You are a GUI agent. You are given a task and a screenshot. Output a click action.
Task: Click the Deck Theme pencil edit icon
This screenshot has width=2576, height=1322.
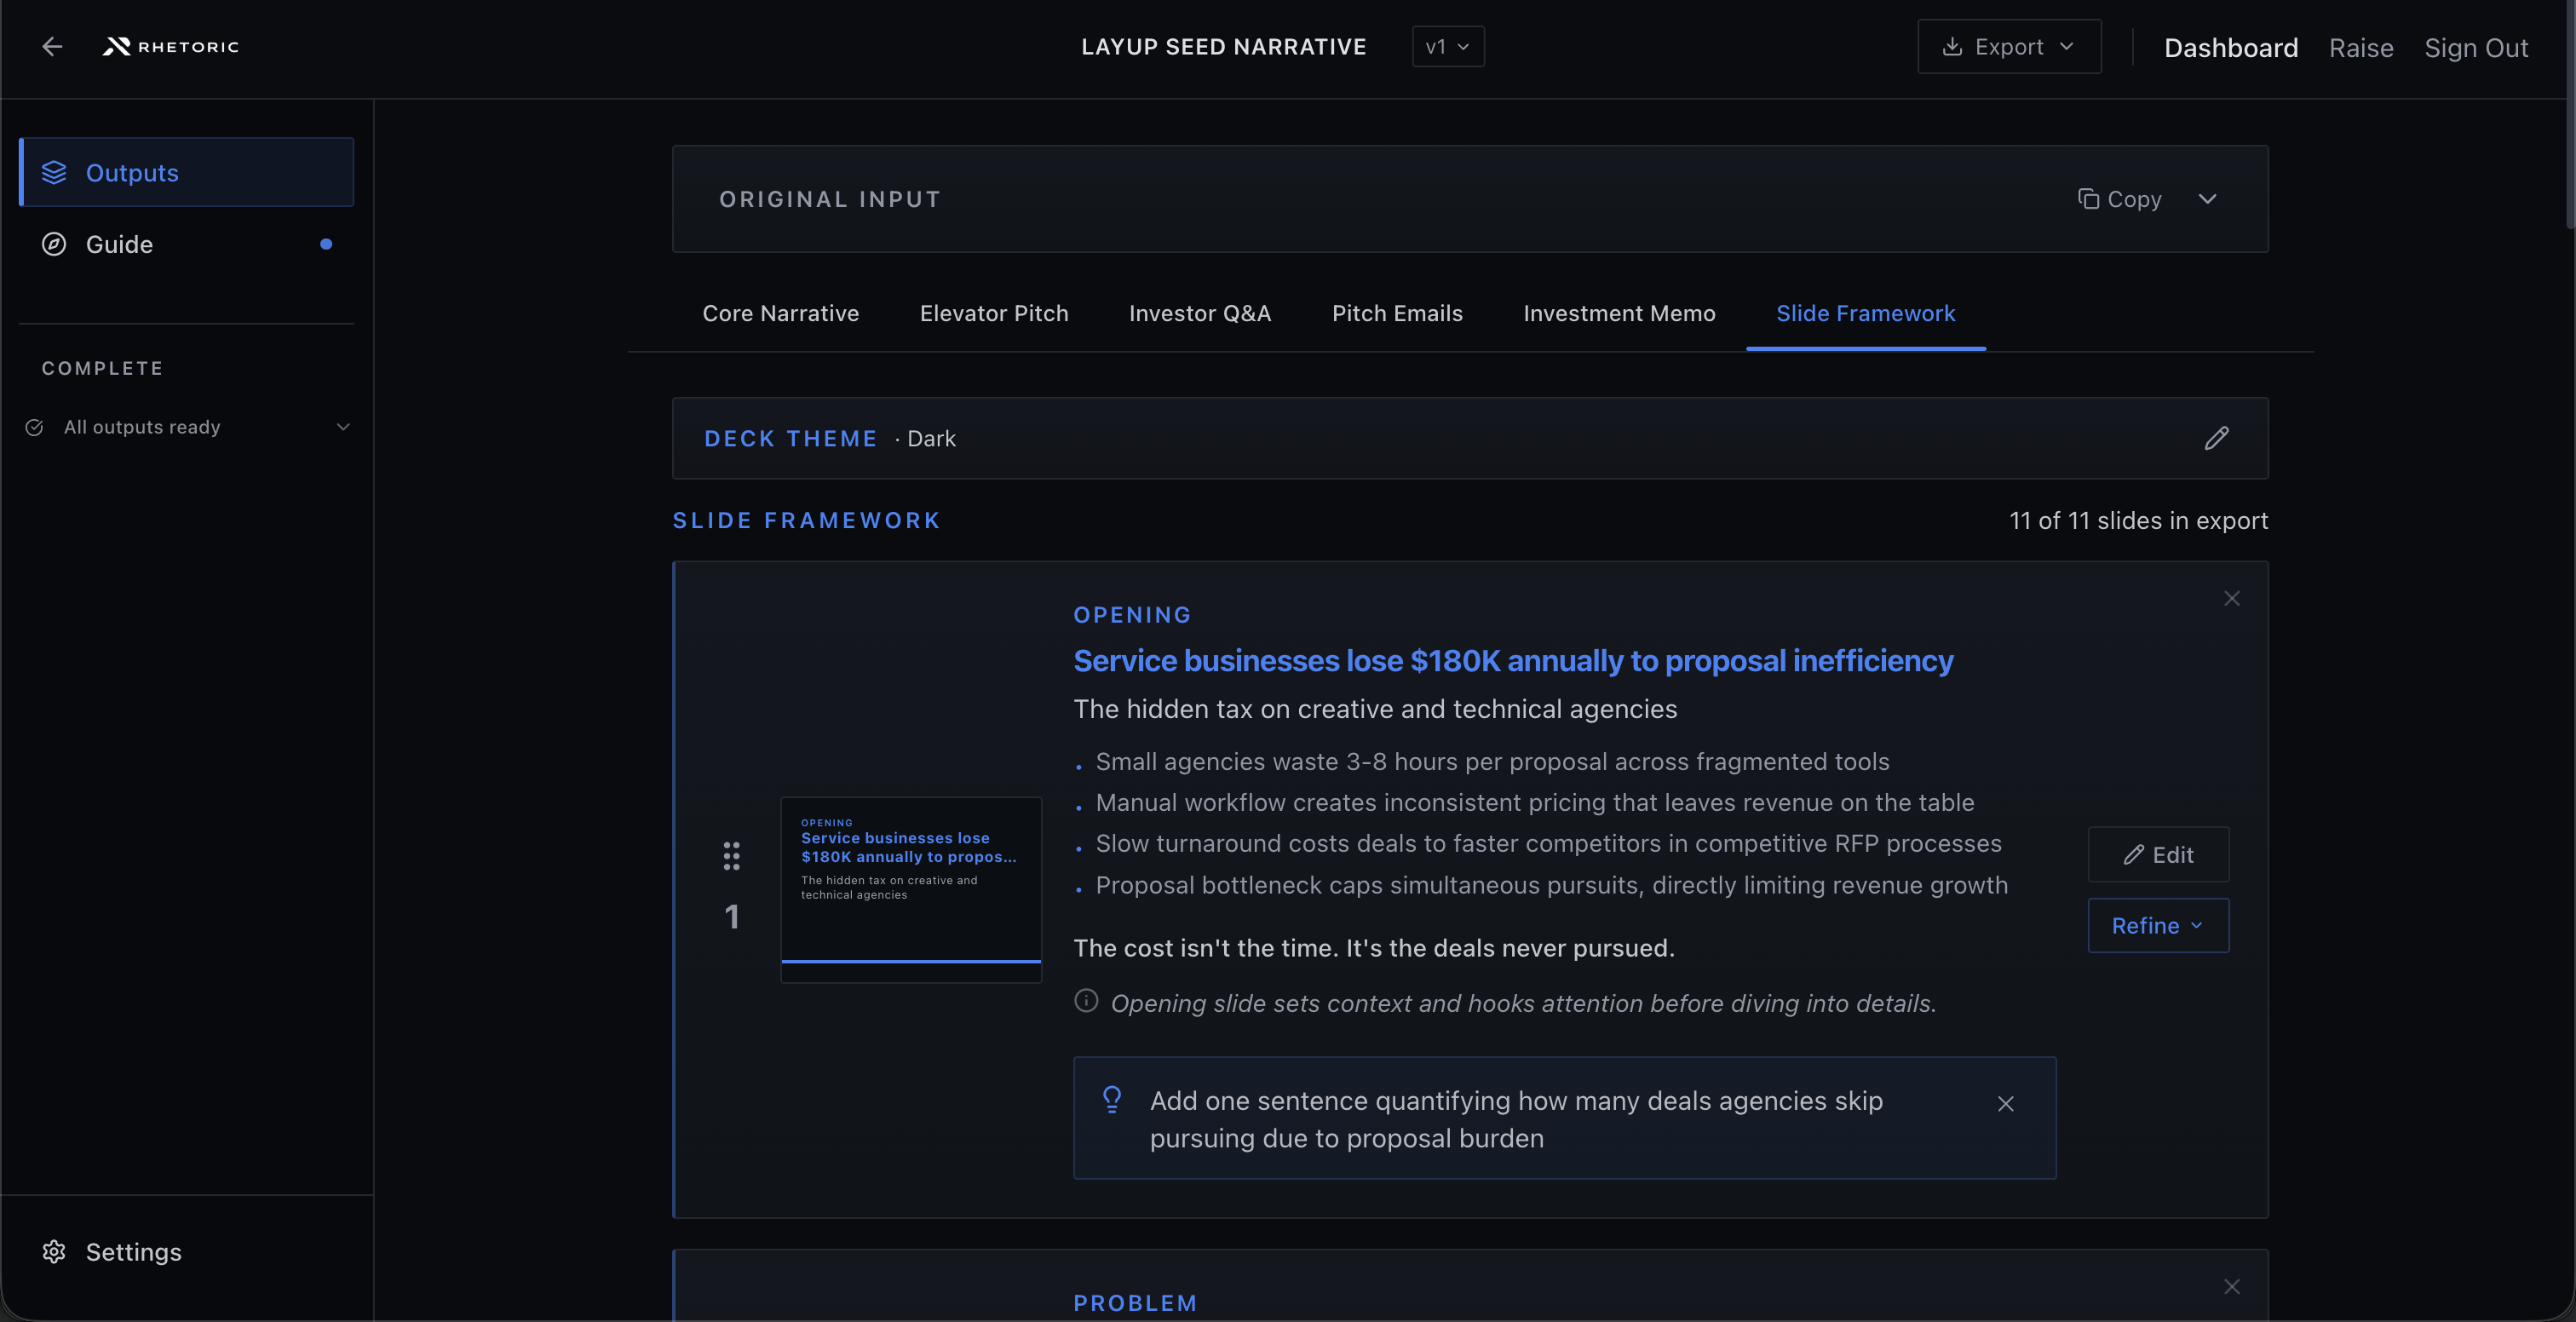2216,438
